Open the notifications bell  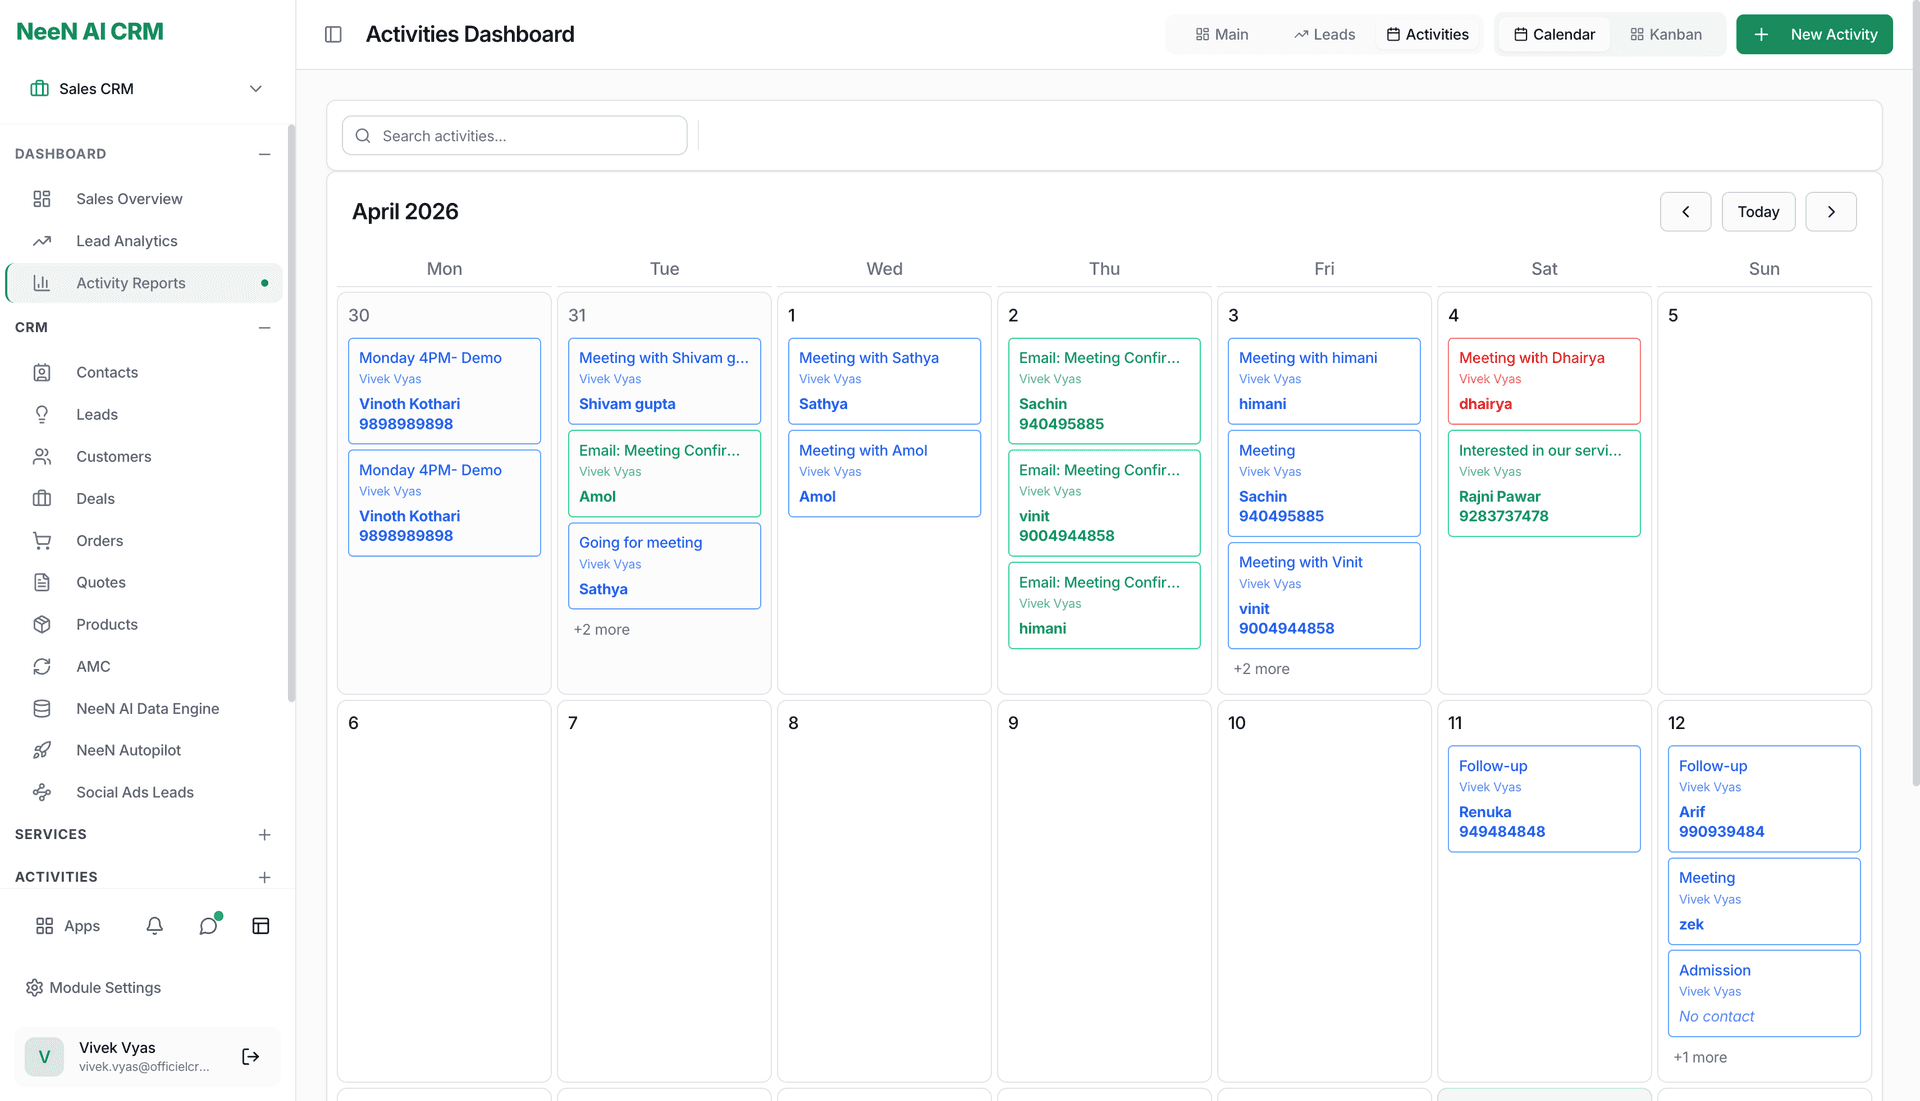pos(154,926)
